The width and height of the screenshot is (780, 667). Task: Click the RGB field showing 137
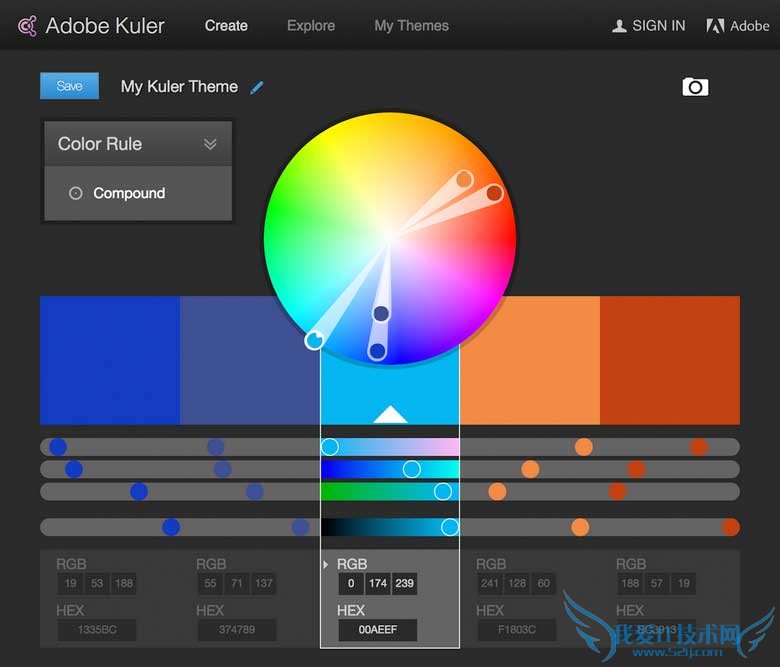[x=264, y=583]
